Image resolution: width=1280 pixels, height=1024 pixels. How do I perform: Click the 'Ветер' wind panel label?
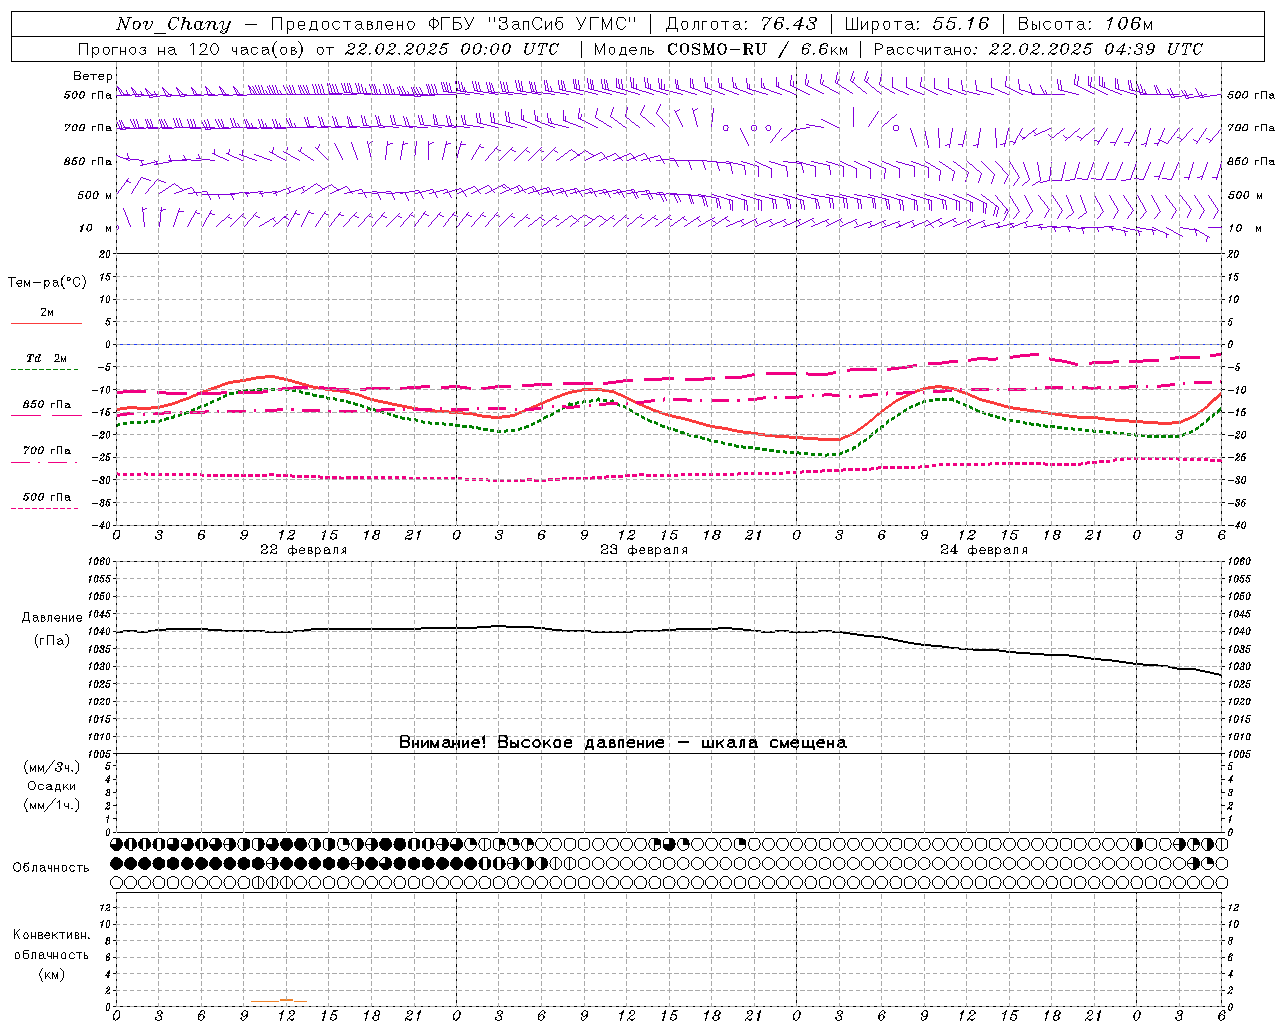click(x=92, y=76)
